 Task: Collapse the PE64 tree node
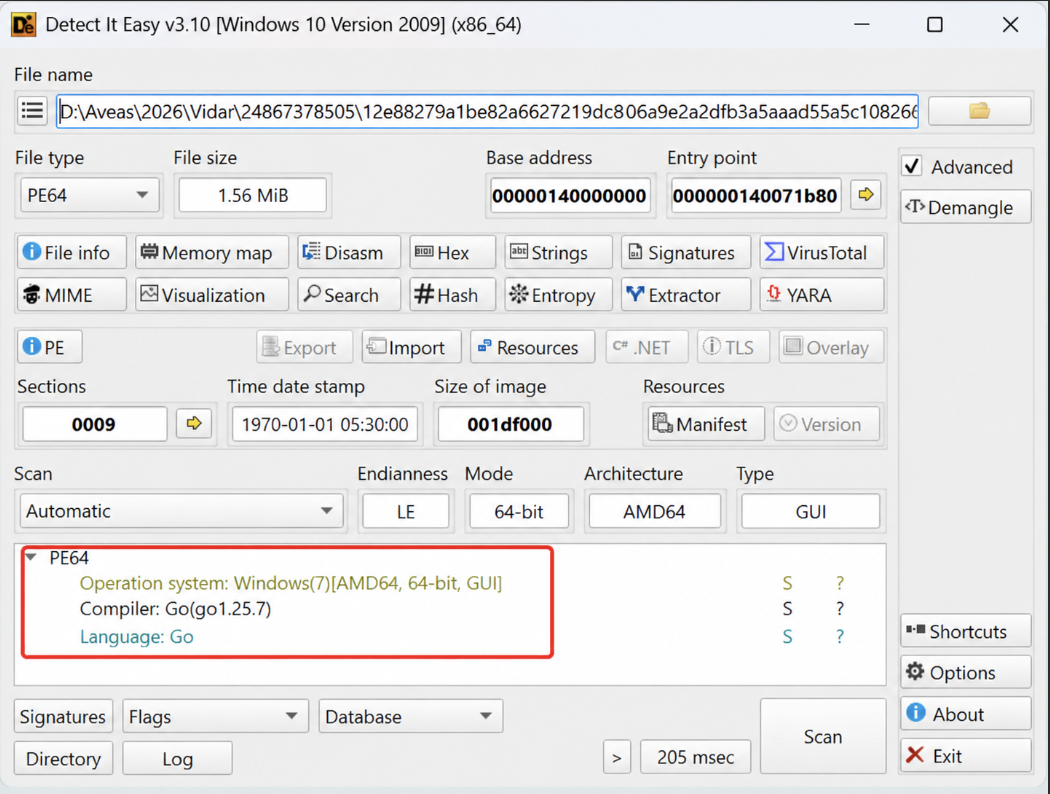point(31,557)
